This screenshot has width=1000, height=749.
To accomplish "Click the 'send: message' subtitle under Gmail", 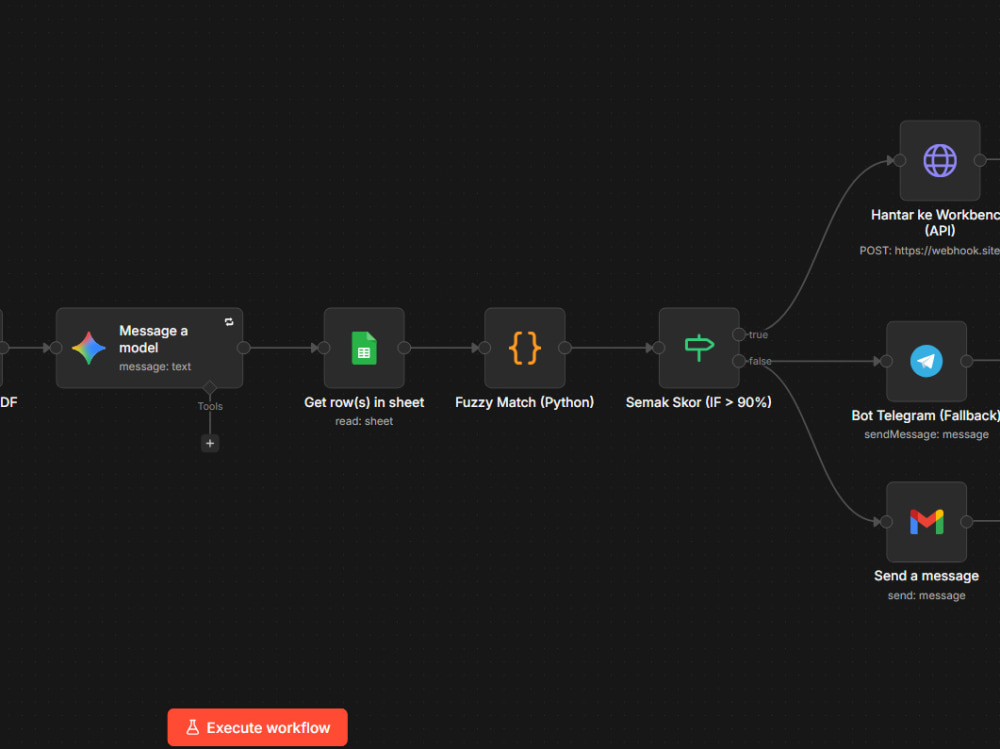I will pos(926,596).
